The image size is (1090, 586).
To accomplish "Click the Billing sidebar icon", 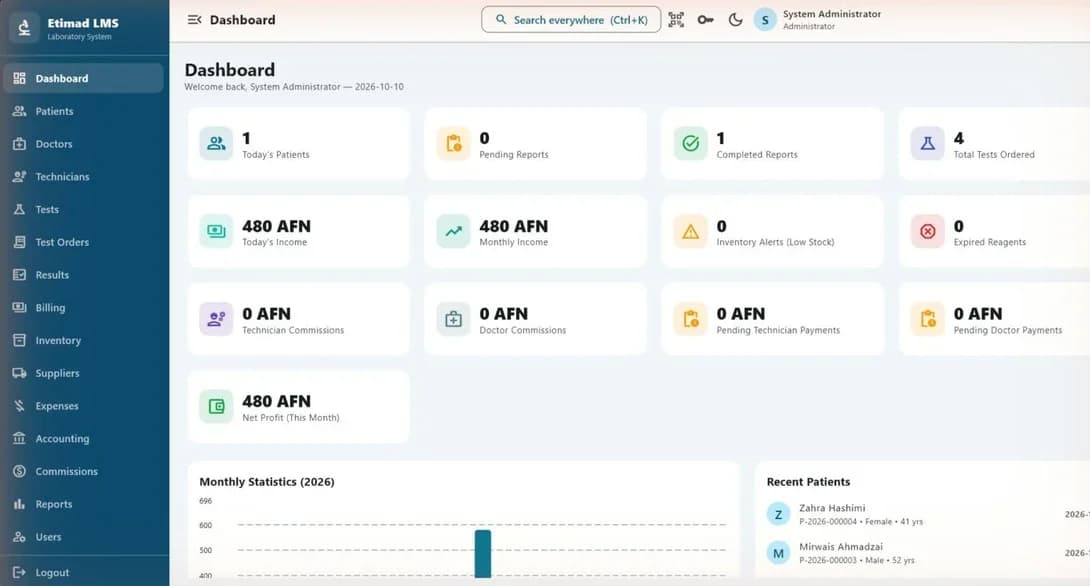I will [19, 307].
